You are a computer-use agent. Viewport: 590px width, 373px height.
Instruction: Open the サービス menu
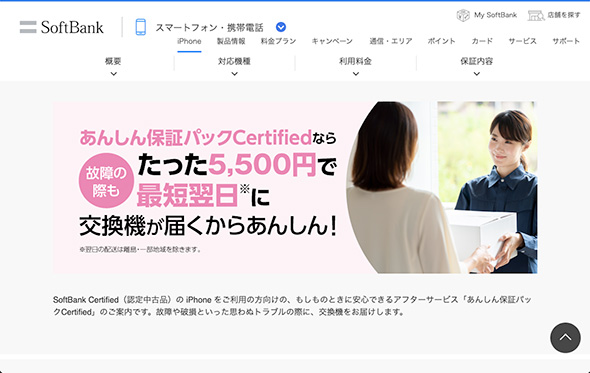522,41
